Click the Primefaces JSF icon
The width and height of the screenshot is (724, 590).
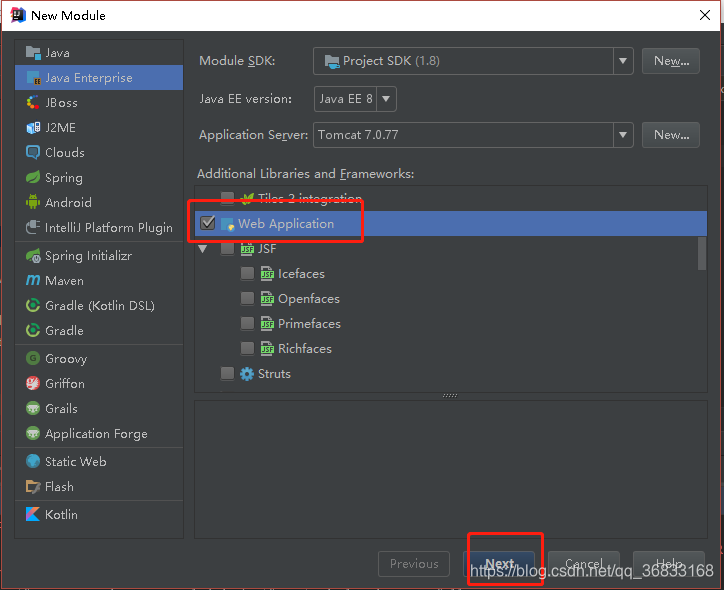267,324
